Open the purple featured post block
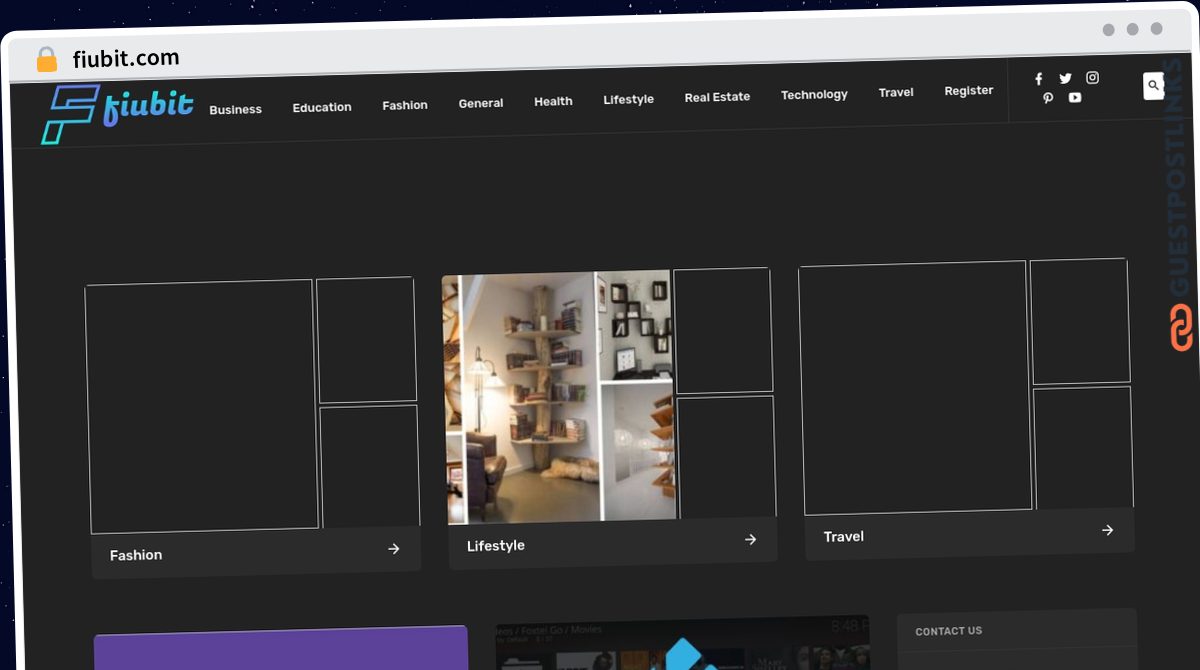Image resolution: width=1200 pixels, height=670 pixels. click(282, 648)
